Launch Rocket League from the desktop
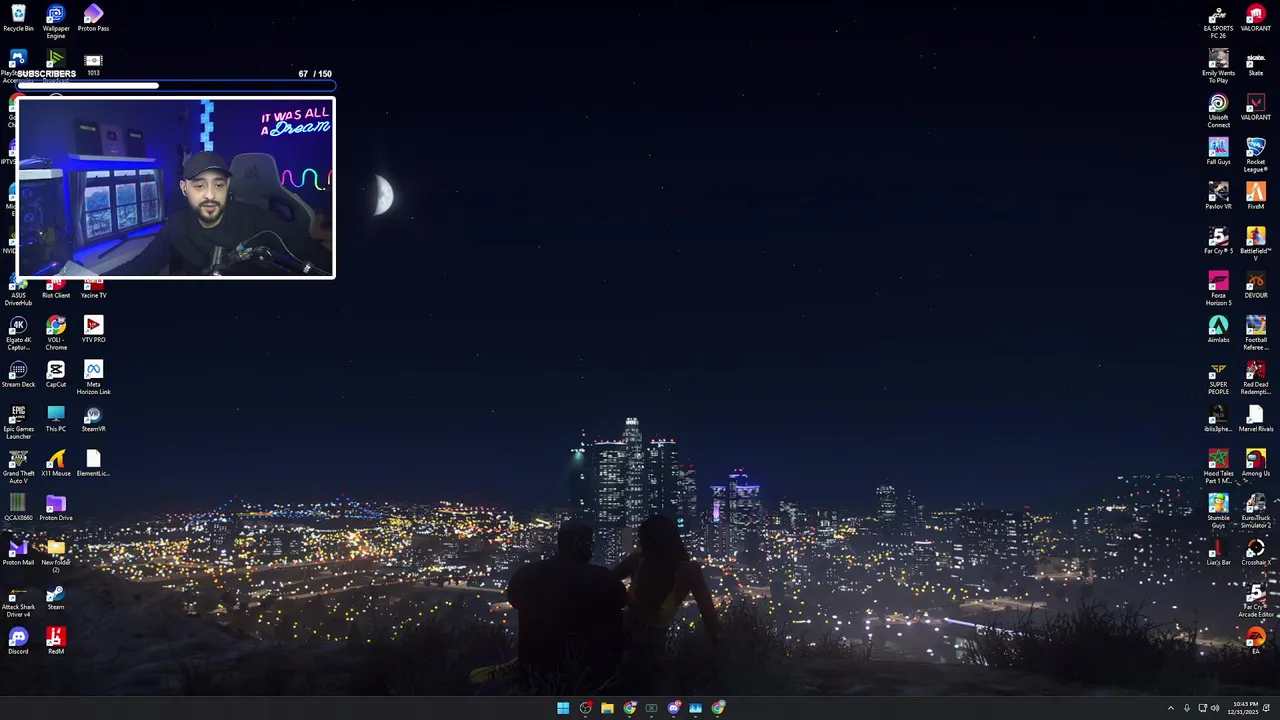The image size is (1280, 720). point(1256,155)
